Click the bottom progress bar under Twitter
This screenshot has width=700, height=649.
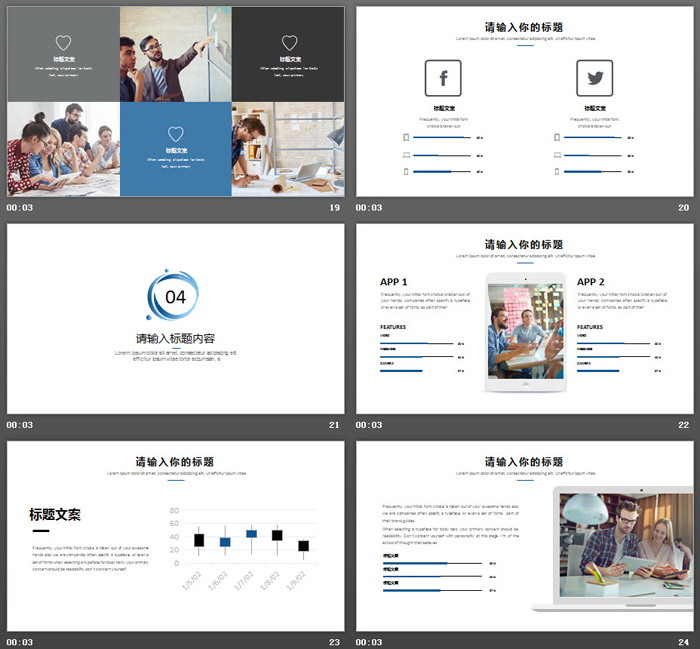coord(592,171)
